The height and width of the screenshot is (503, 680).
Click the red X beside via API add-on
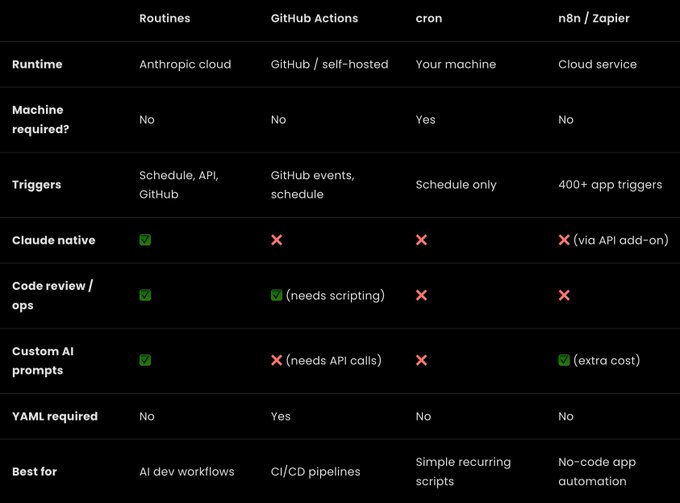(564, 240)
